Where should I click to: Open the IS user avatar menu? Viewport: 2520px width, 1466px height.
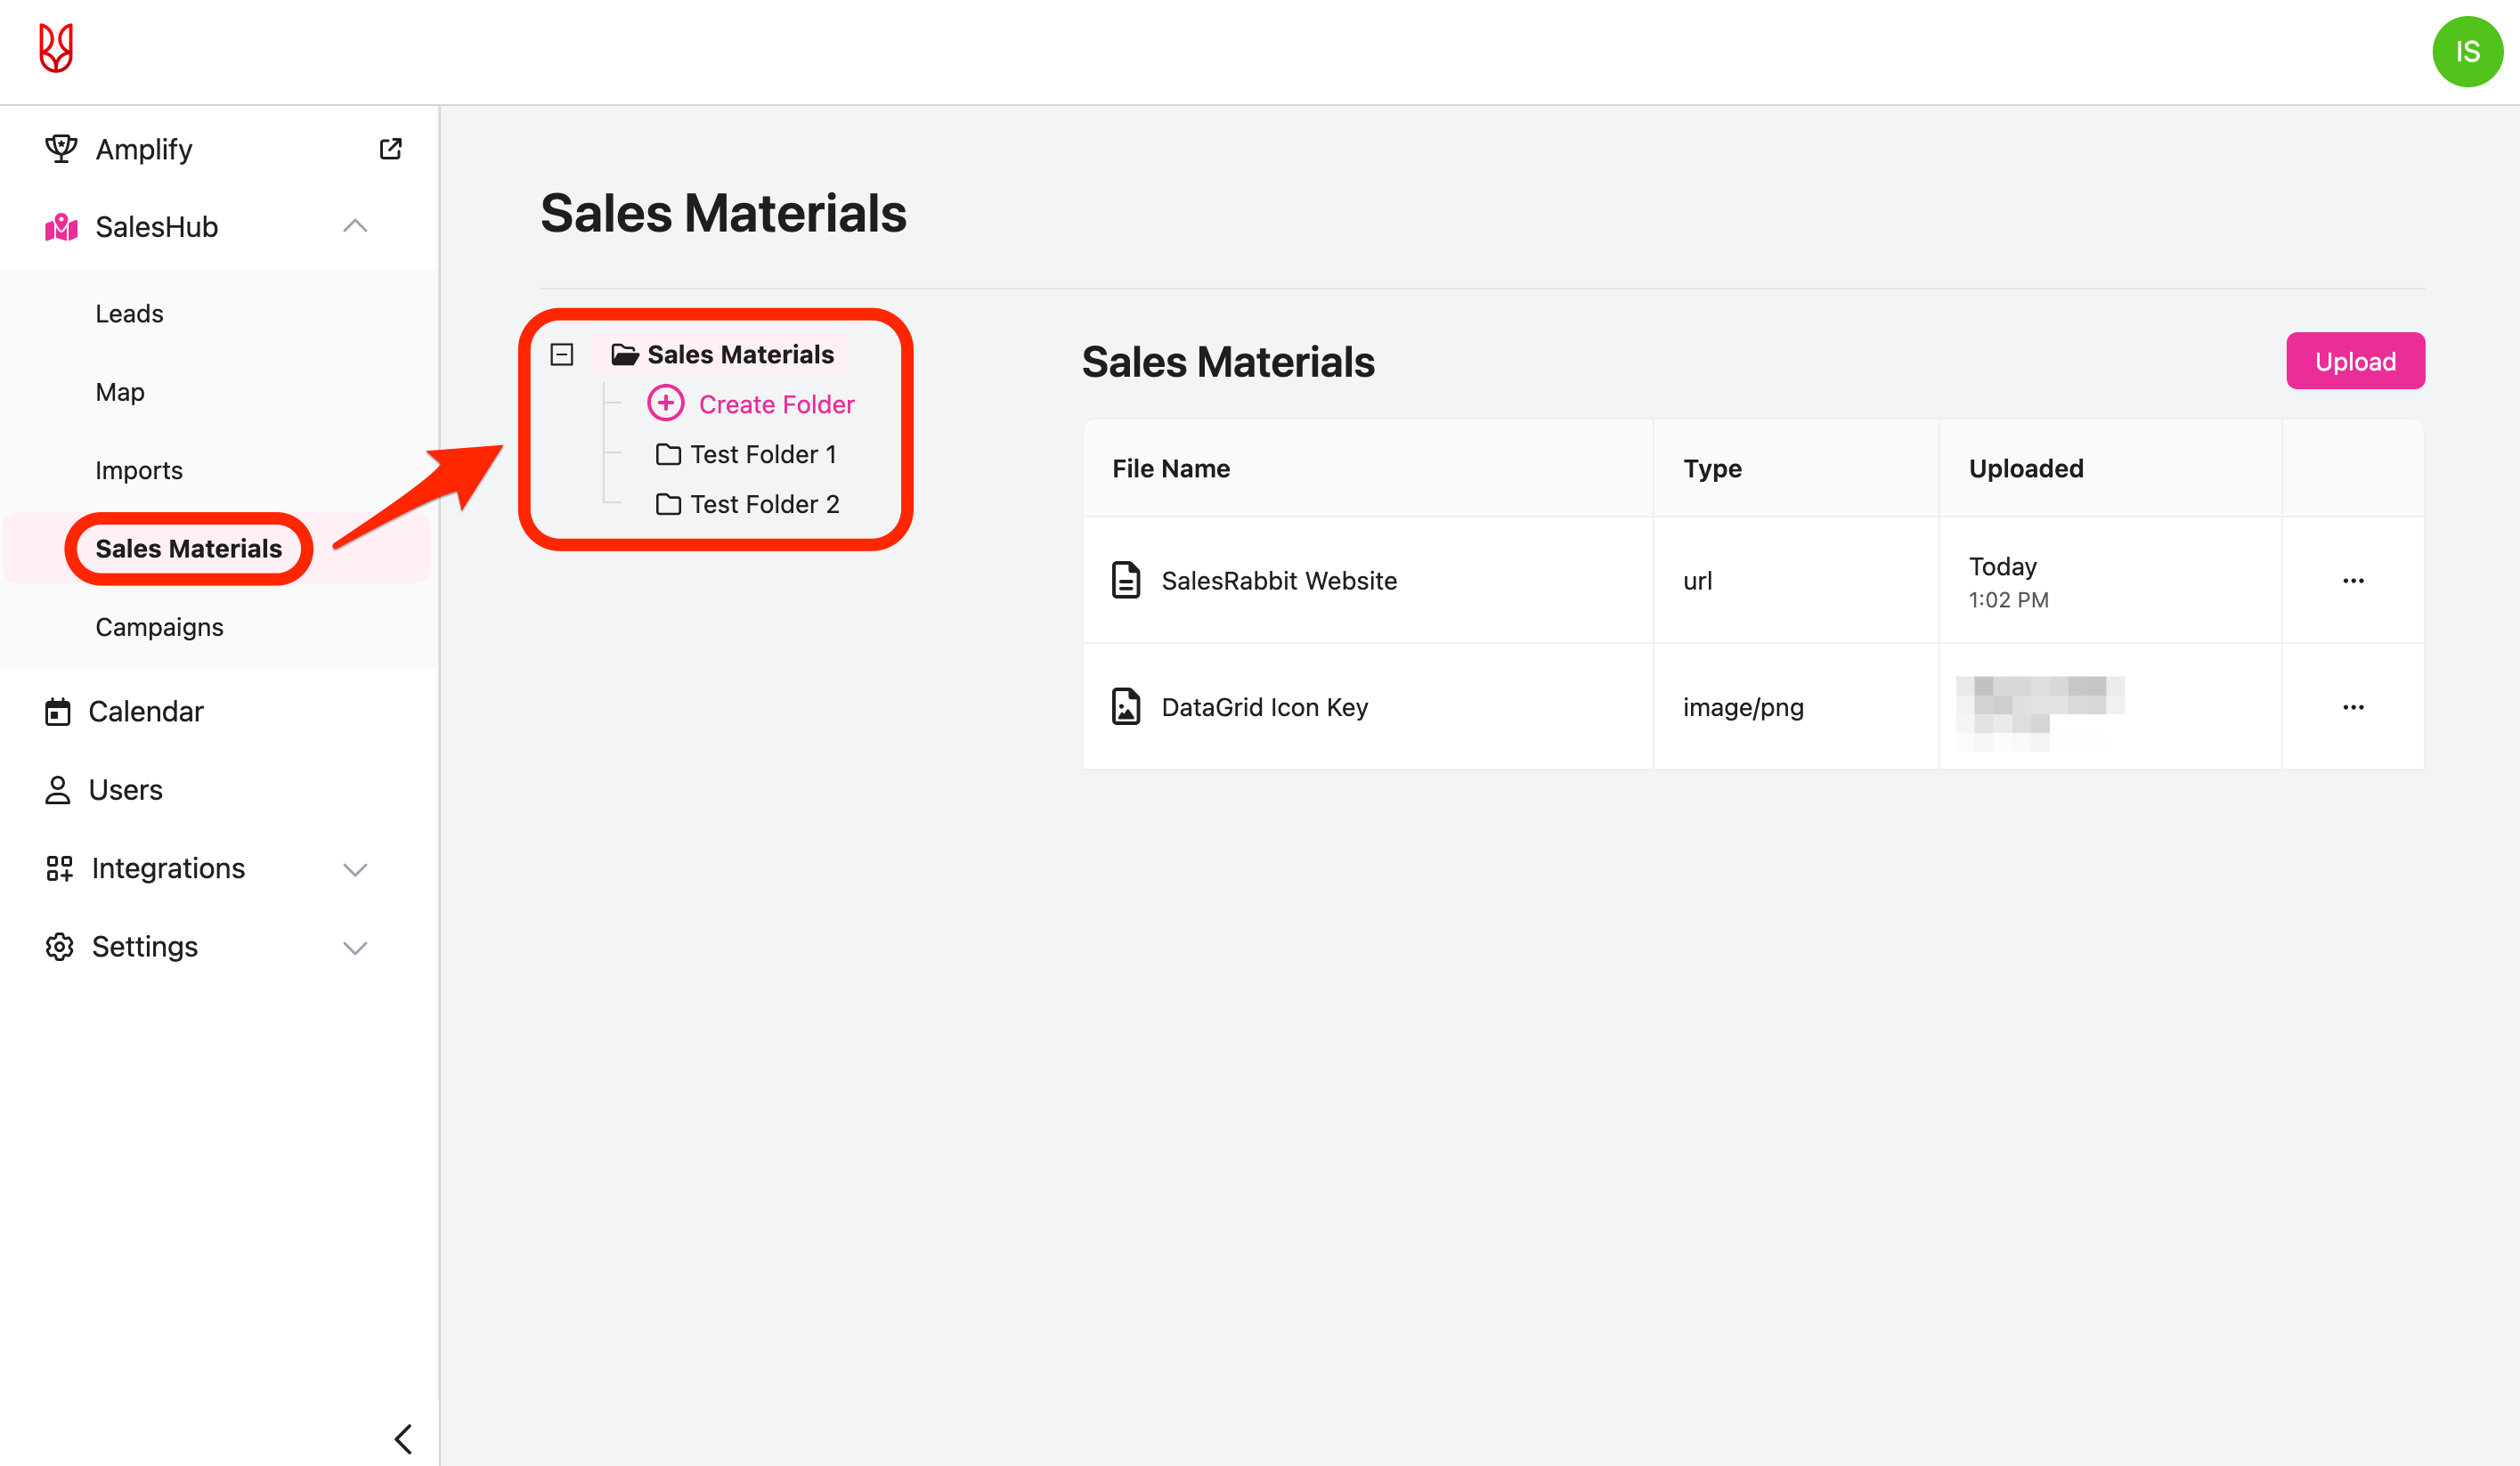2466,52
